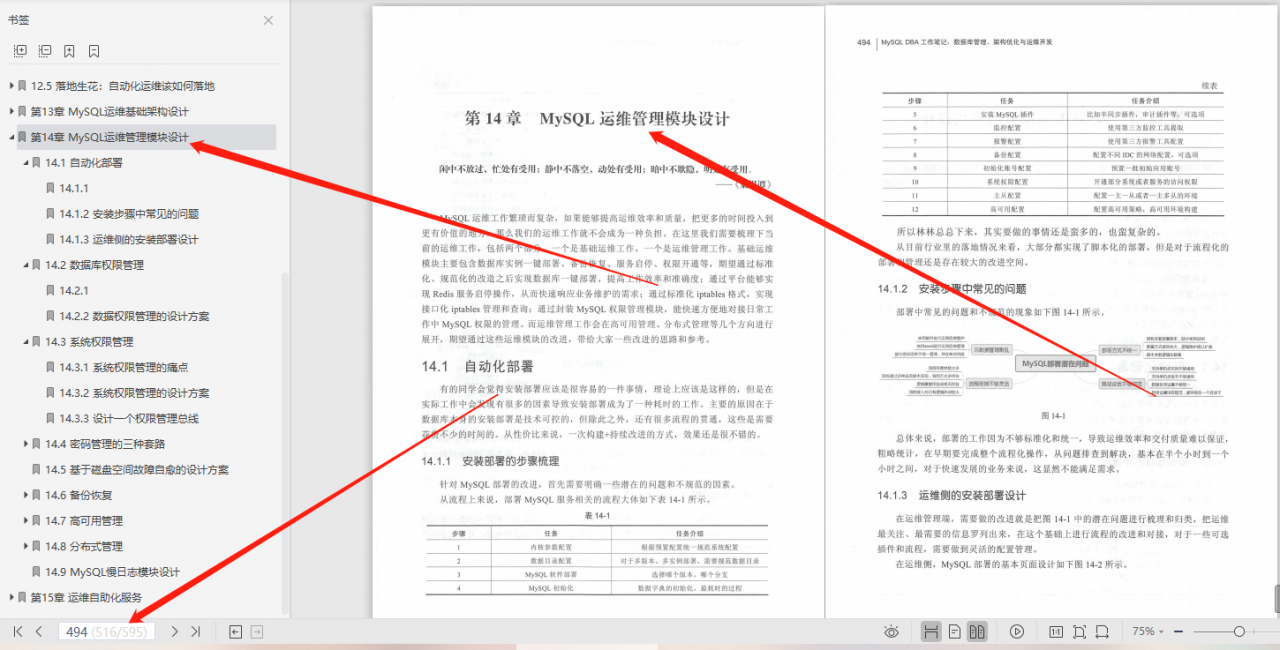Image resolution: width=1280 pixels, height=650 pixels.
Task: Add a new bookmark icon
Action: click(69, 50)
